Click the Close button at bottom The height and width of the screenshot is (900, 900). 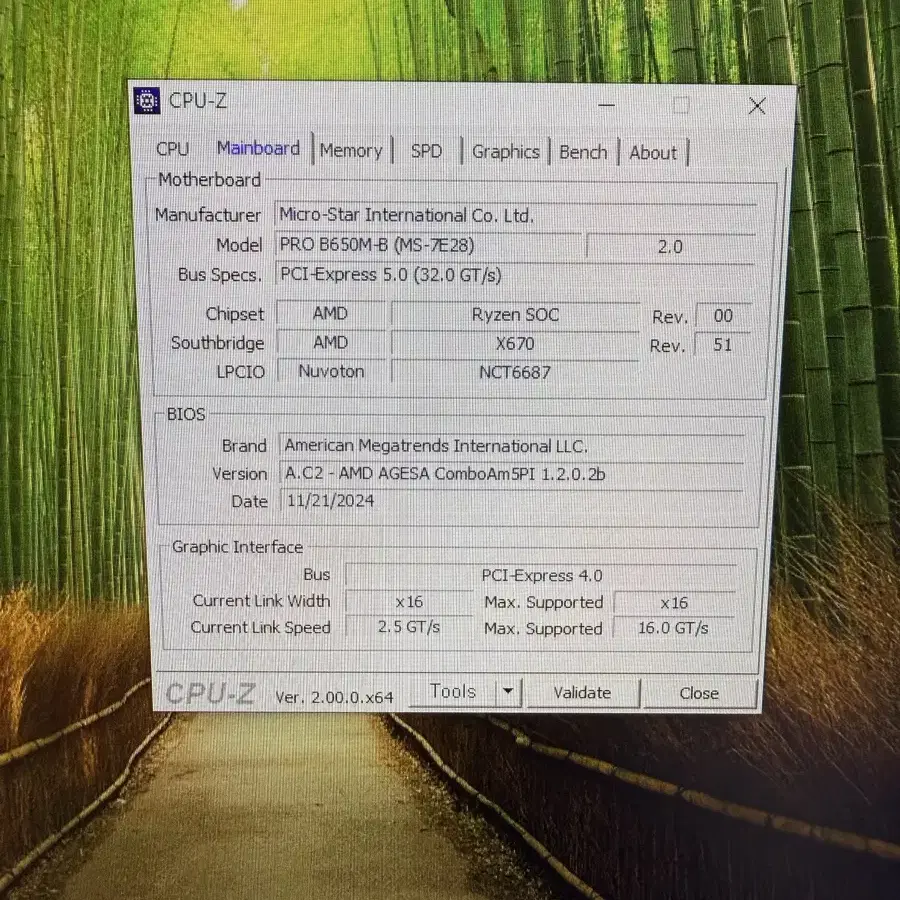pos(699,693)
